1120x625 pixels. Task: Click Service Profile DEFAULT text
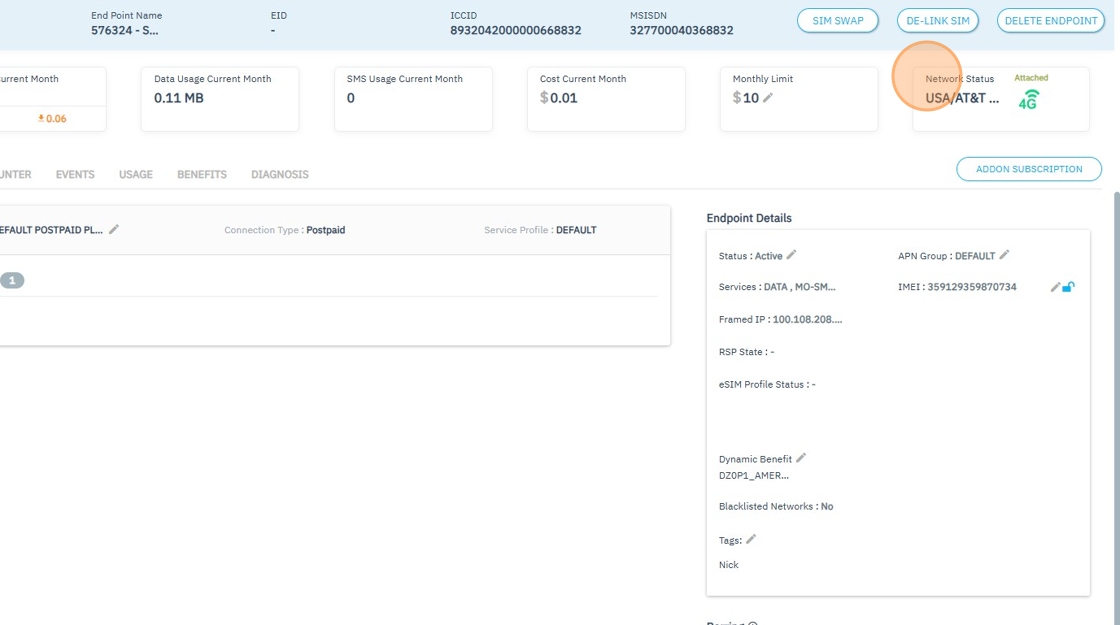point(540,230)
